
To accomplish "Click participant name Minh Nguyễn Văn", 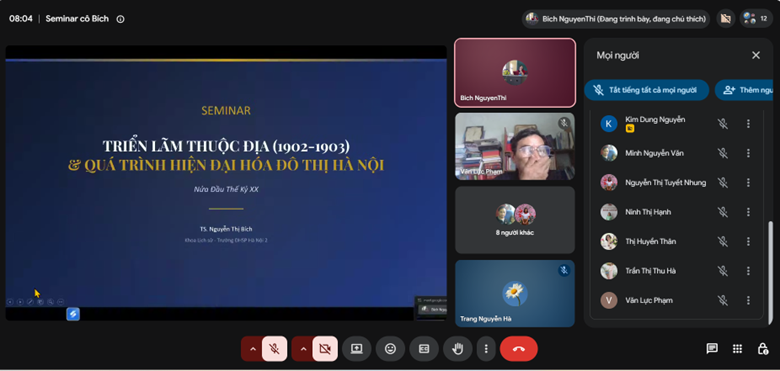I will [654, 153].
